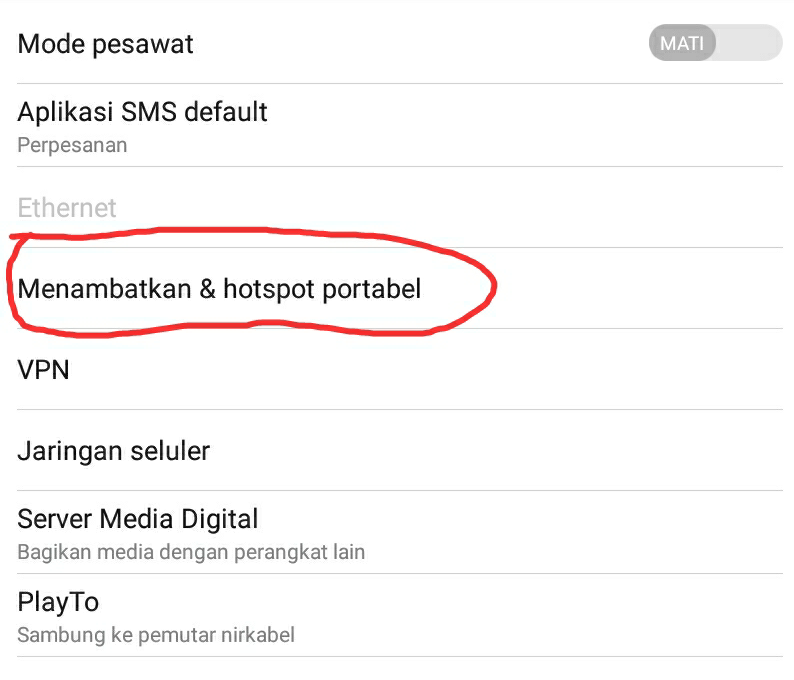Image resolution: width=794 pixels, height=680 pixels.
Task: Select the Mode pesawat label
Action: pyautogui.click(x=105, y=44)
